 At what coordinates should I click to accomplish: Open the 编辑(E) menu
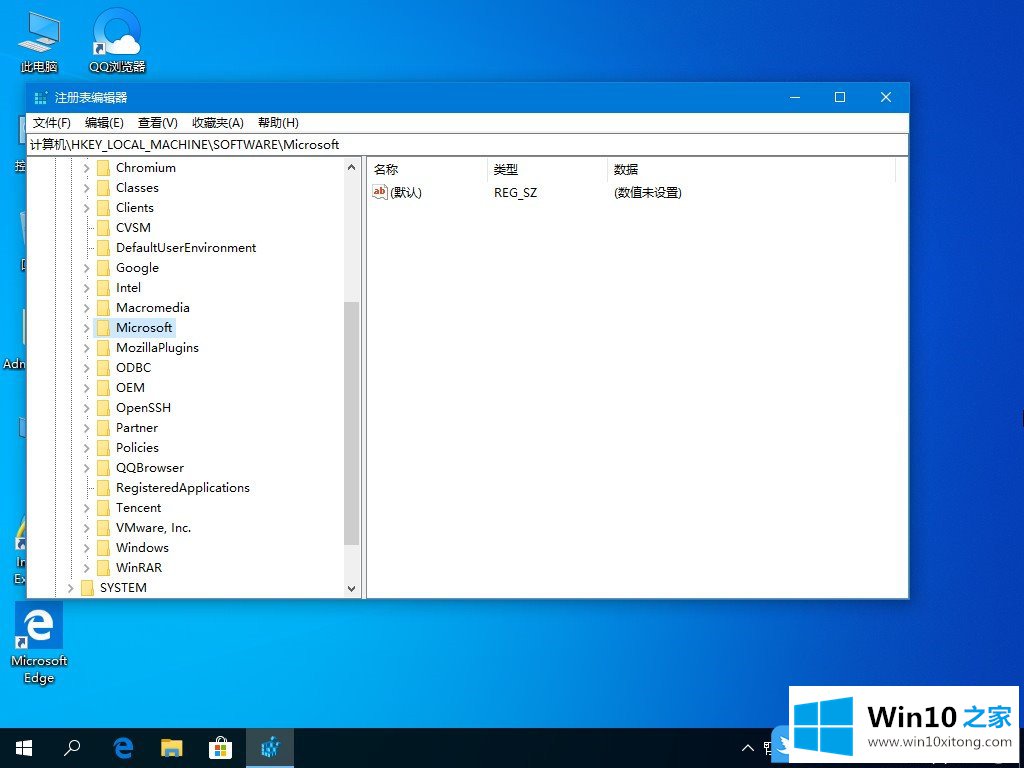(104, 123)
